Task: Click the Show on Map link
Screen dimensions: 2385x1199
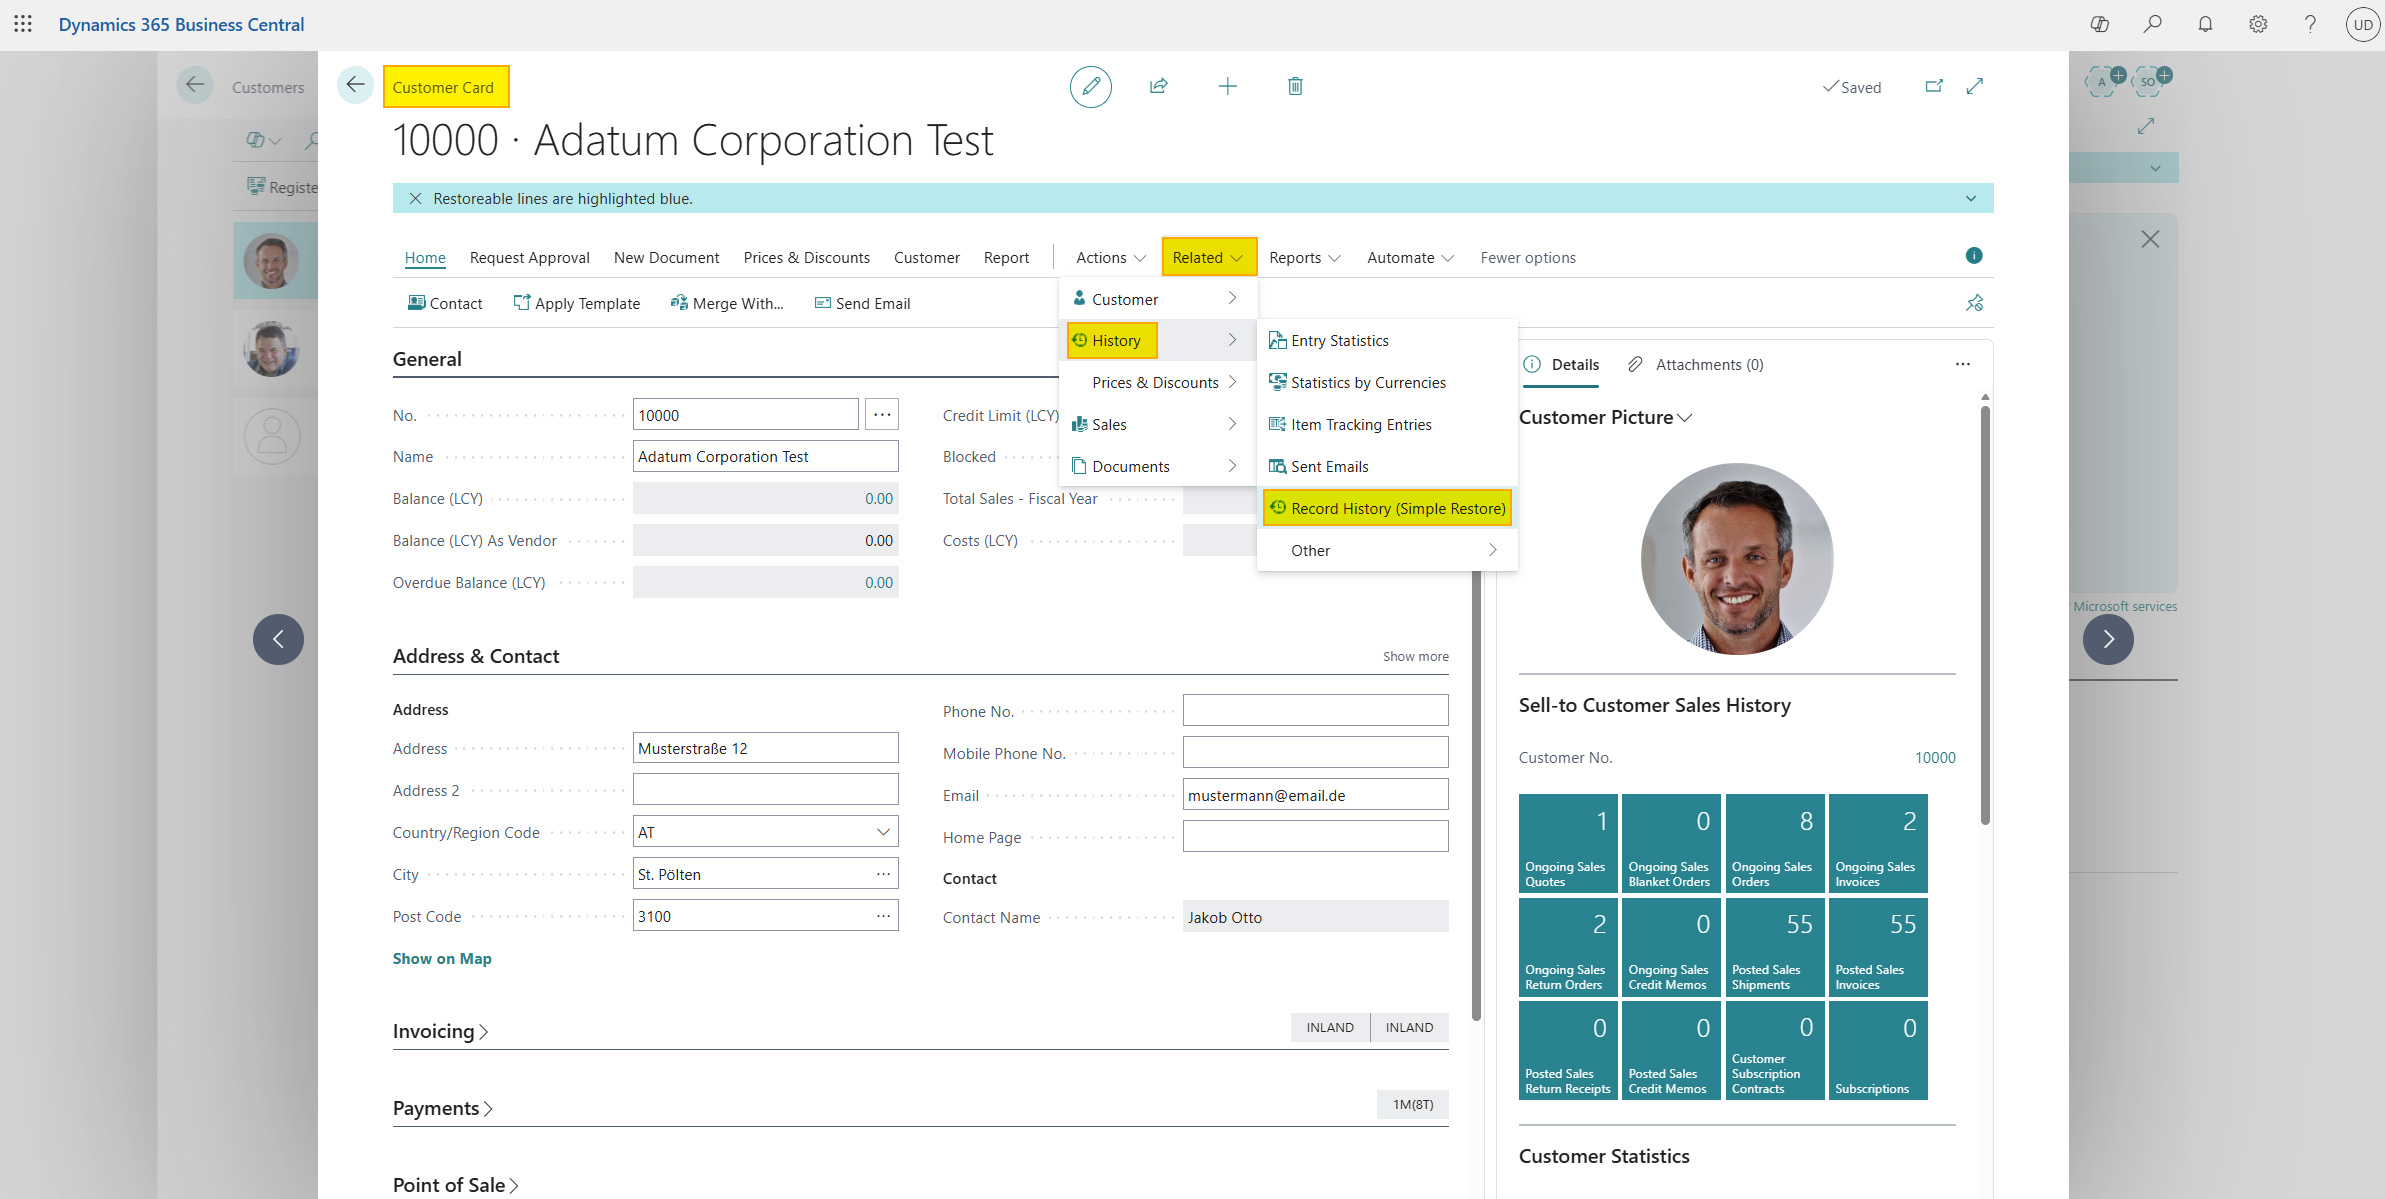Action: coord(442,958)
